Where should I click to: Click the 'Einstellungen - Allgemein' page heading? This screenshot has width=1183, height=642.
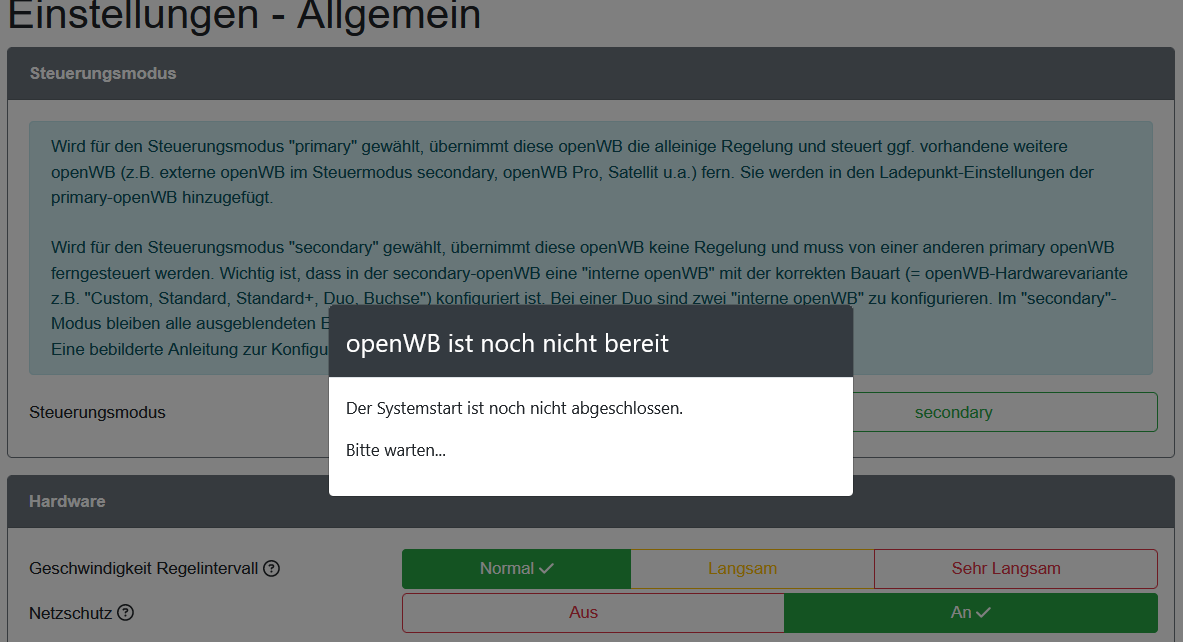244,15
